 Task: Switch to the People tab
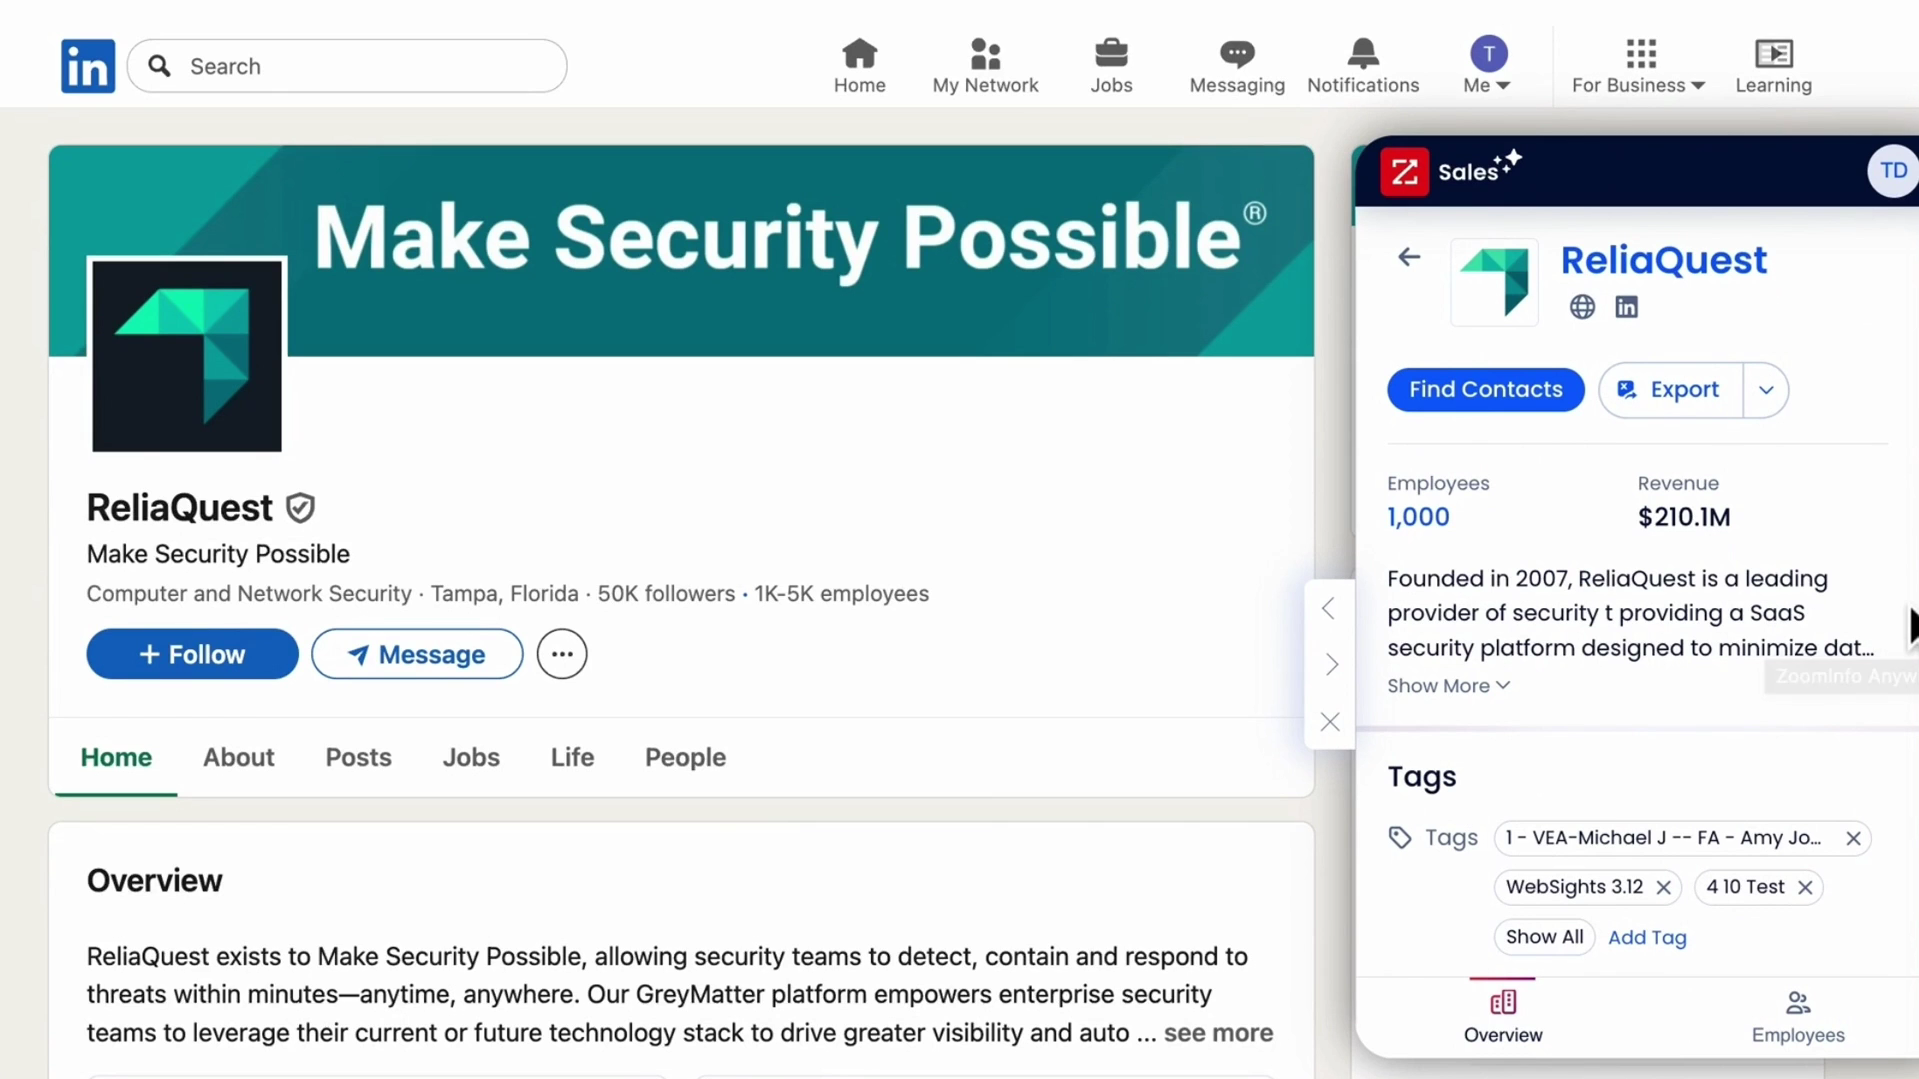[x=685, y=758]
